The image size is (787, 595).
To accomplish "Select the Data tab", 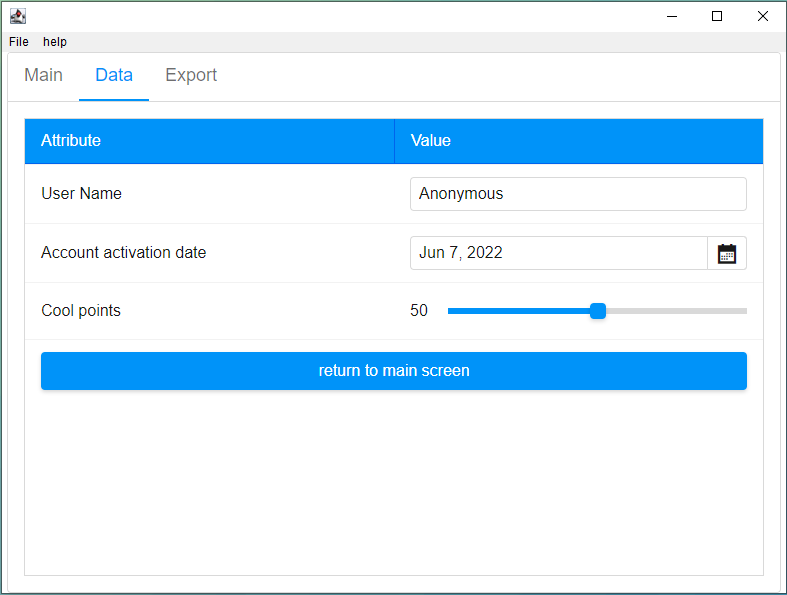I will [x=114, y=76].
